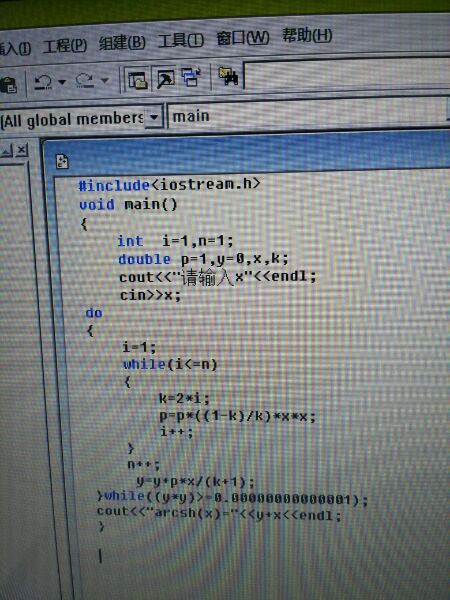Close the left workspace panel
The image size is (450, 600).
click(22, 150)
